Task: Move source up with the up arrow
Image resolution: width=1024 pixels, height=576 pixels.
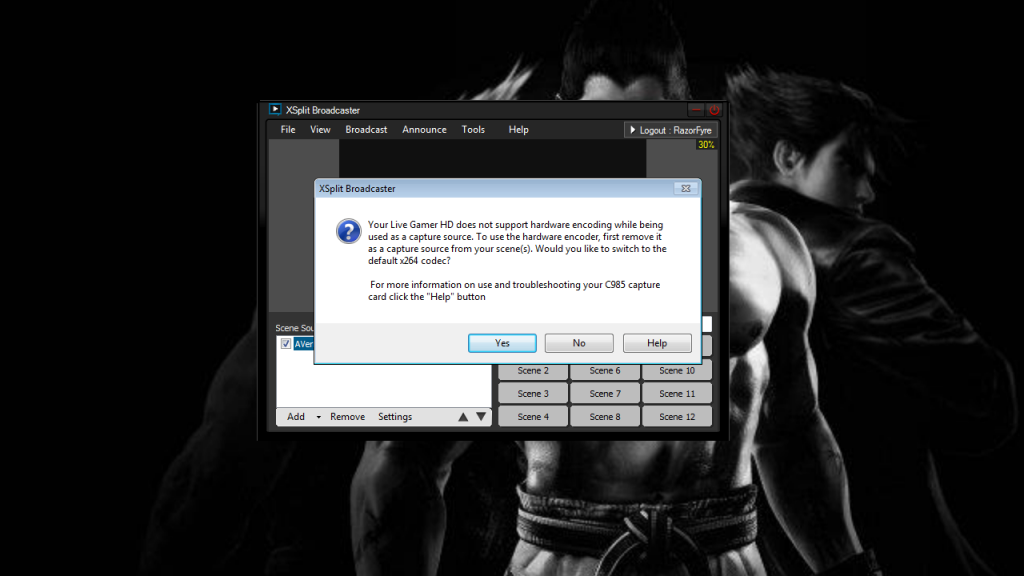Action: (463, 417)
